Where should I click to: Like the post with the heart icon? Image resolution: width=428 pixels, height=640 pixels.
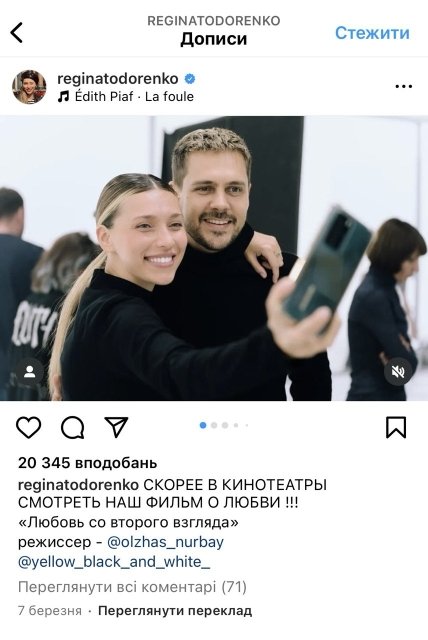tap(29, 427)
